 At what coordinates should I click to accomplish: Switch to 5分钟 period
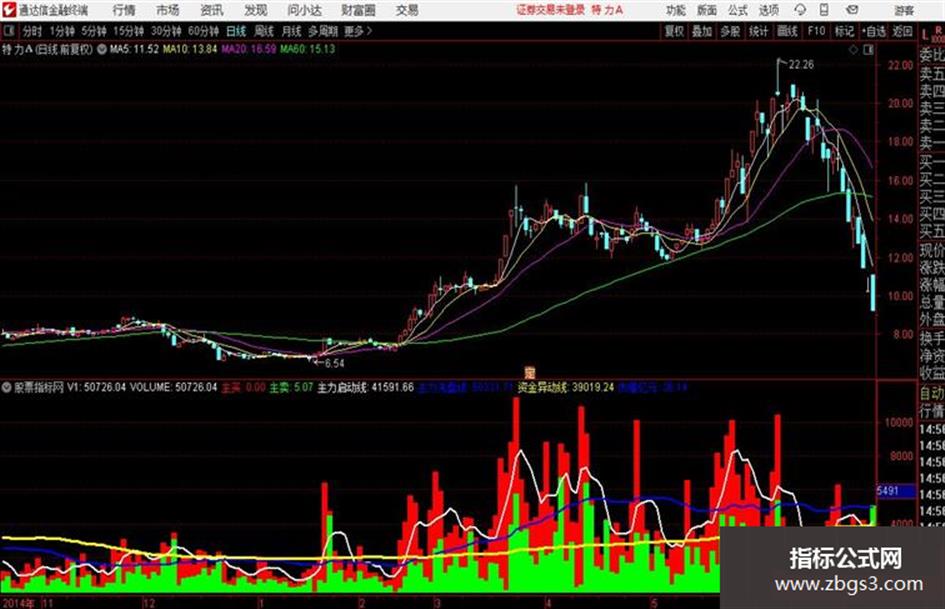coord(93,31)
